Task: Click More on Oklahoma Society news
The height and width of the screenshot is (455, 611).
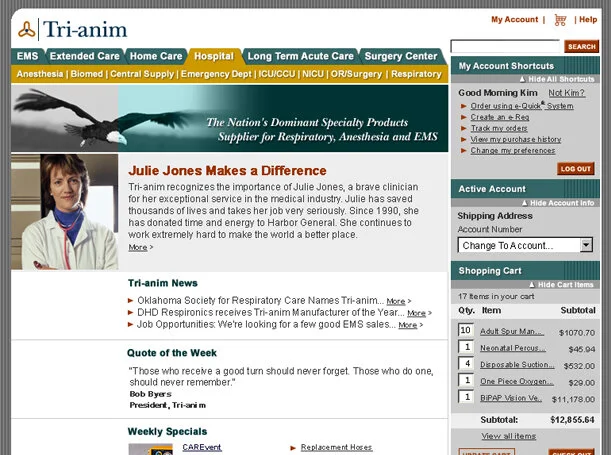Action: pyautogui.click(x=396, y=301)
